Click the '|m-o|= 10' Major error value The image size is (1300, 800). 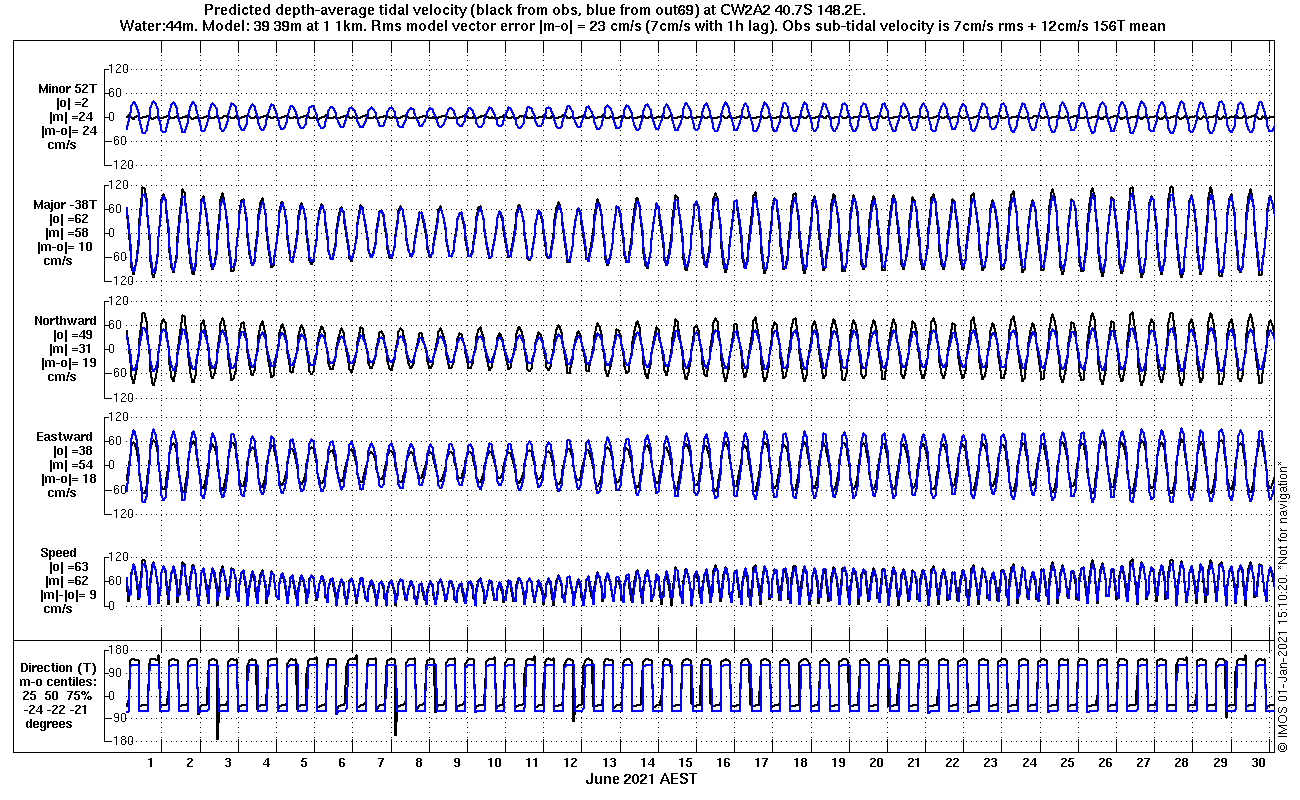click(x=69, y=246)
